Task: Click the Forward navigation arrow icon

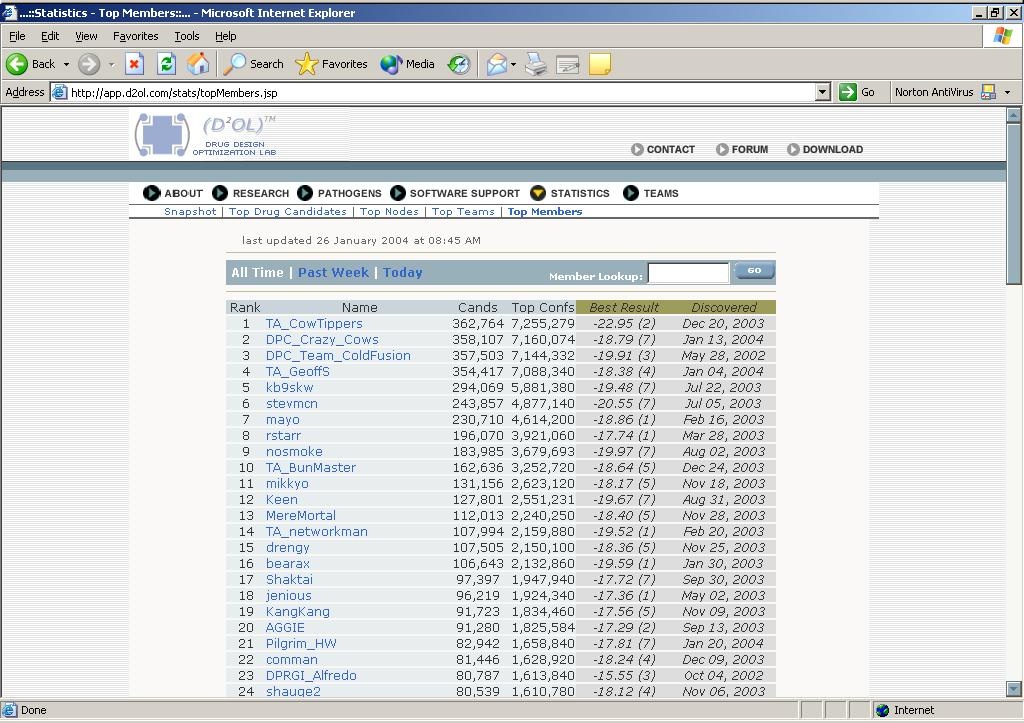Action: tap(89, 64)
